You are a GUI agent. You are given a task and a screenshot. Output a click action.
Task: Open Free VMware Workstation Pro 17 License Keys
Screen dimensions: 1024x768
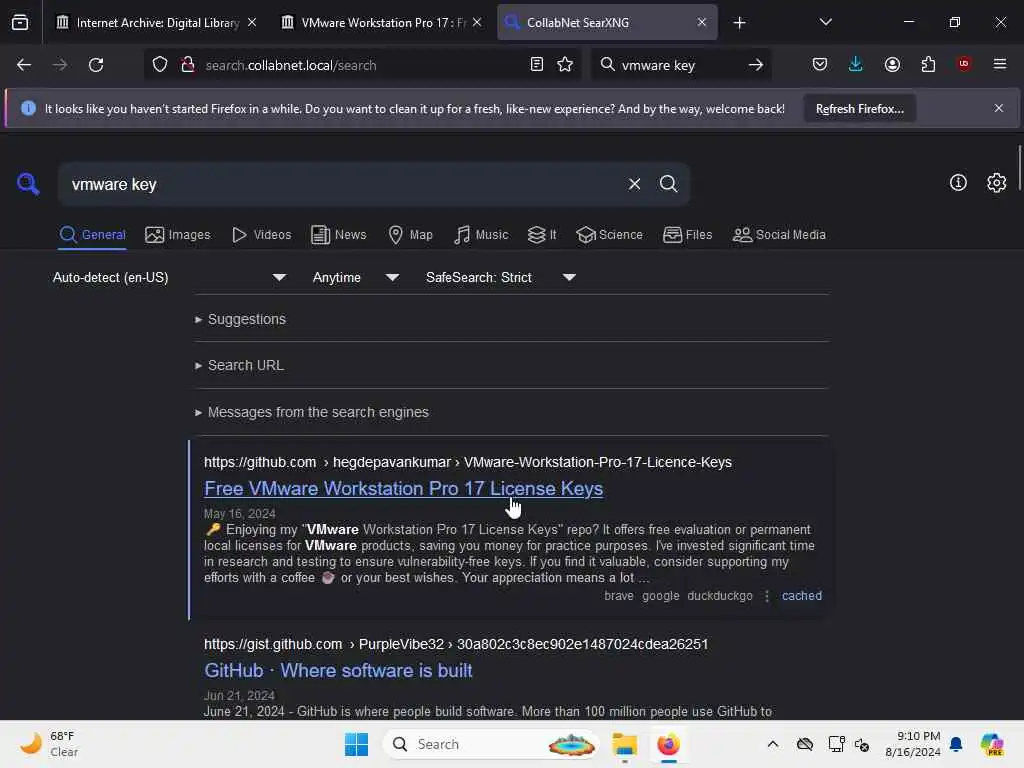tap(403, 488)
